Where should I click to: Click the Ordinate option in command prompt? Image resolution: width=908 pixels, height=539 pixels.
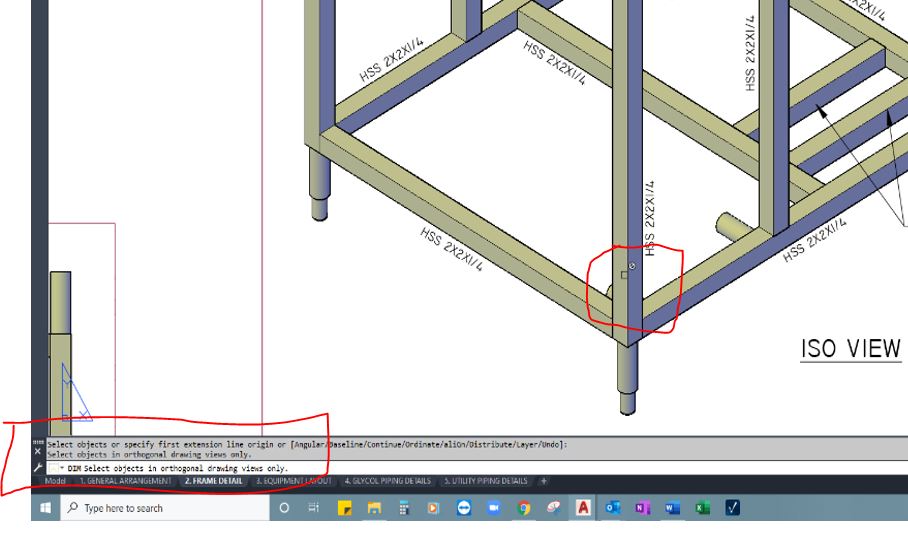(x=423, y=445)
